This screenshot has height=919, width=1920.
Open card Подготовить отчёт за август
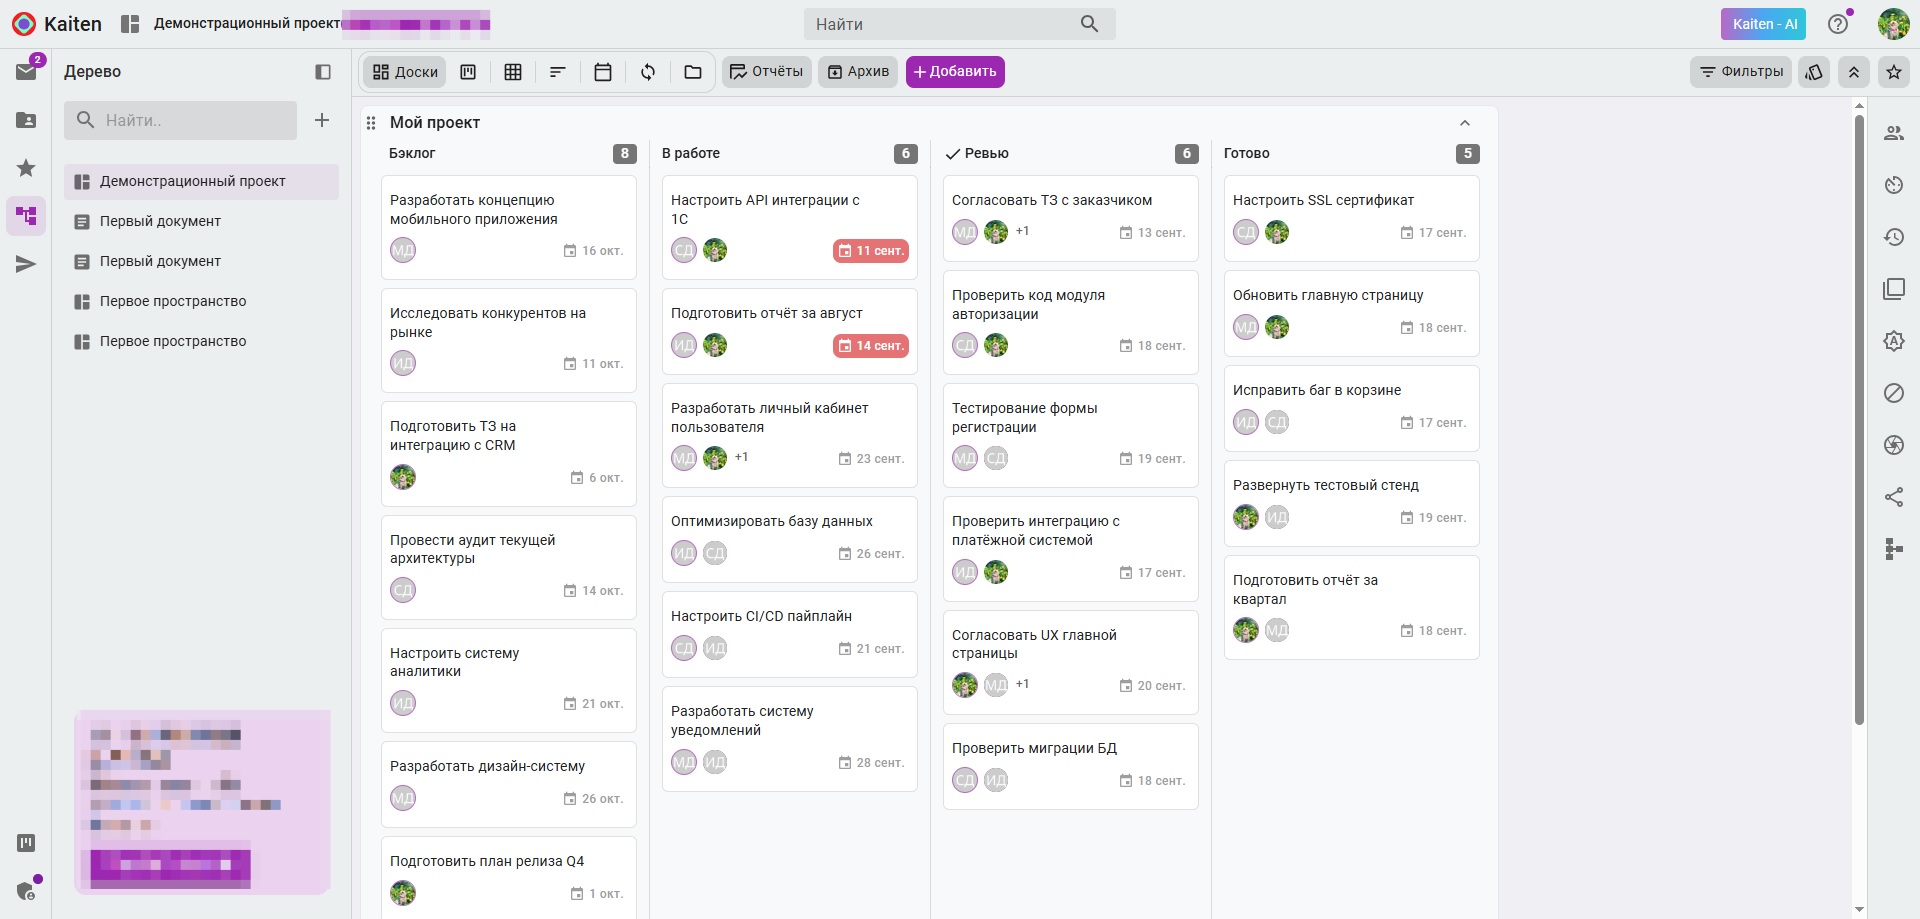(x=790, y=331)
